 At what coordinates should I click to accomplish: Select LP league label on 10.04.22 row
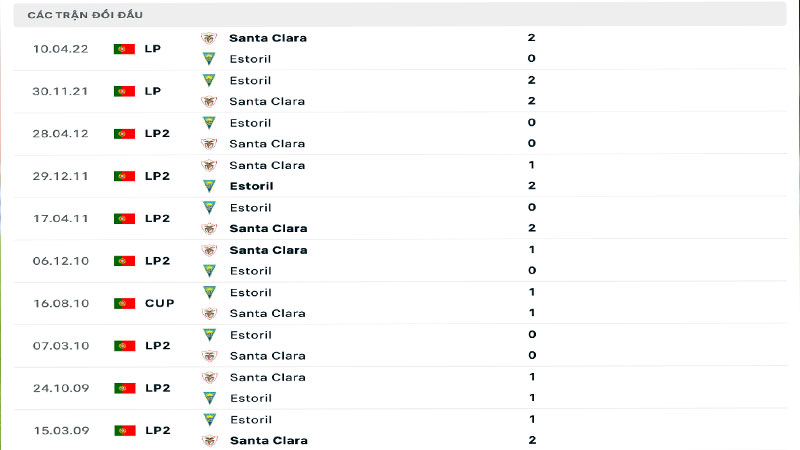point(153,48)
